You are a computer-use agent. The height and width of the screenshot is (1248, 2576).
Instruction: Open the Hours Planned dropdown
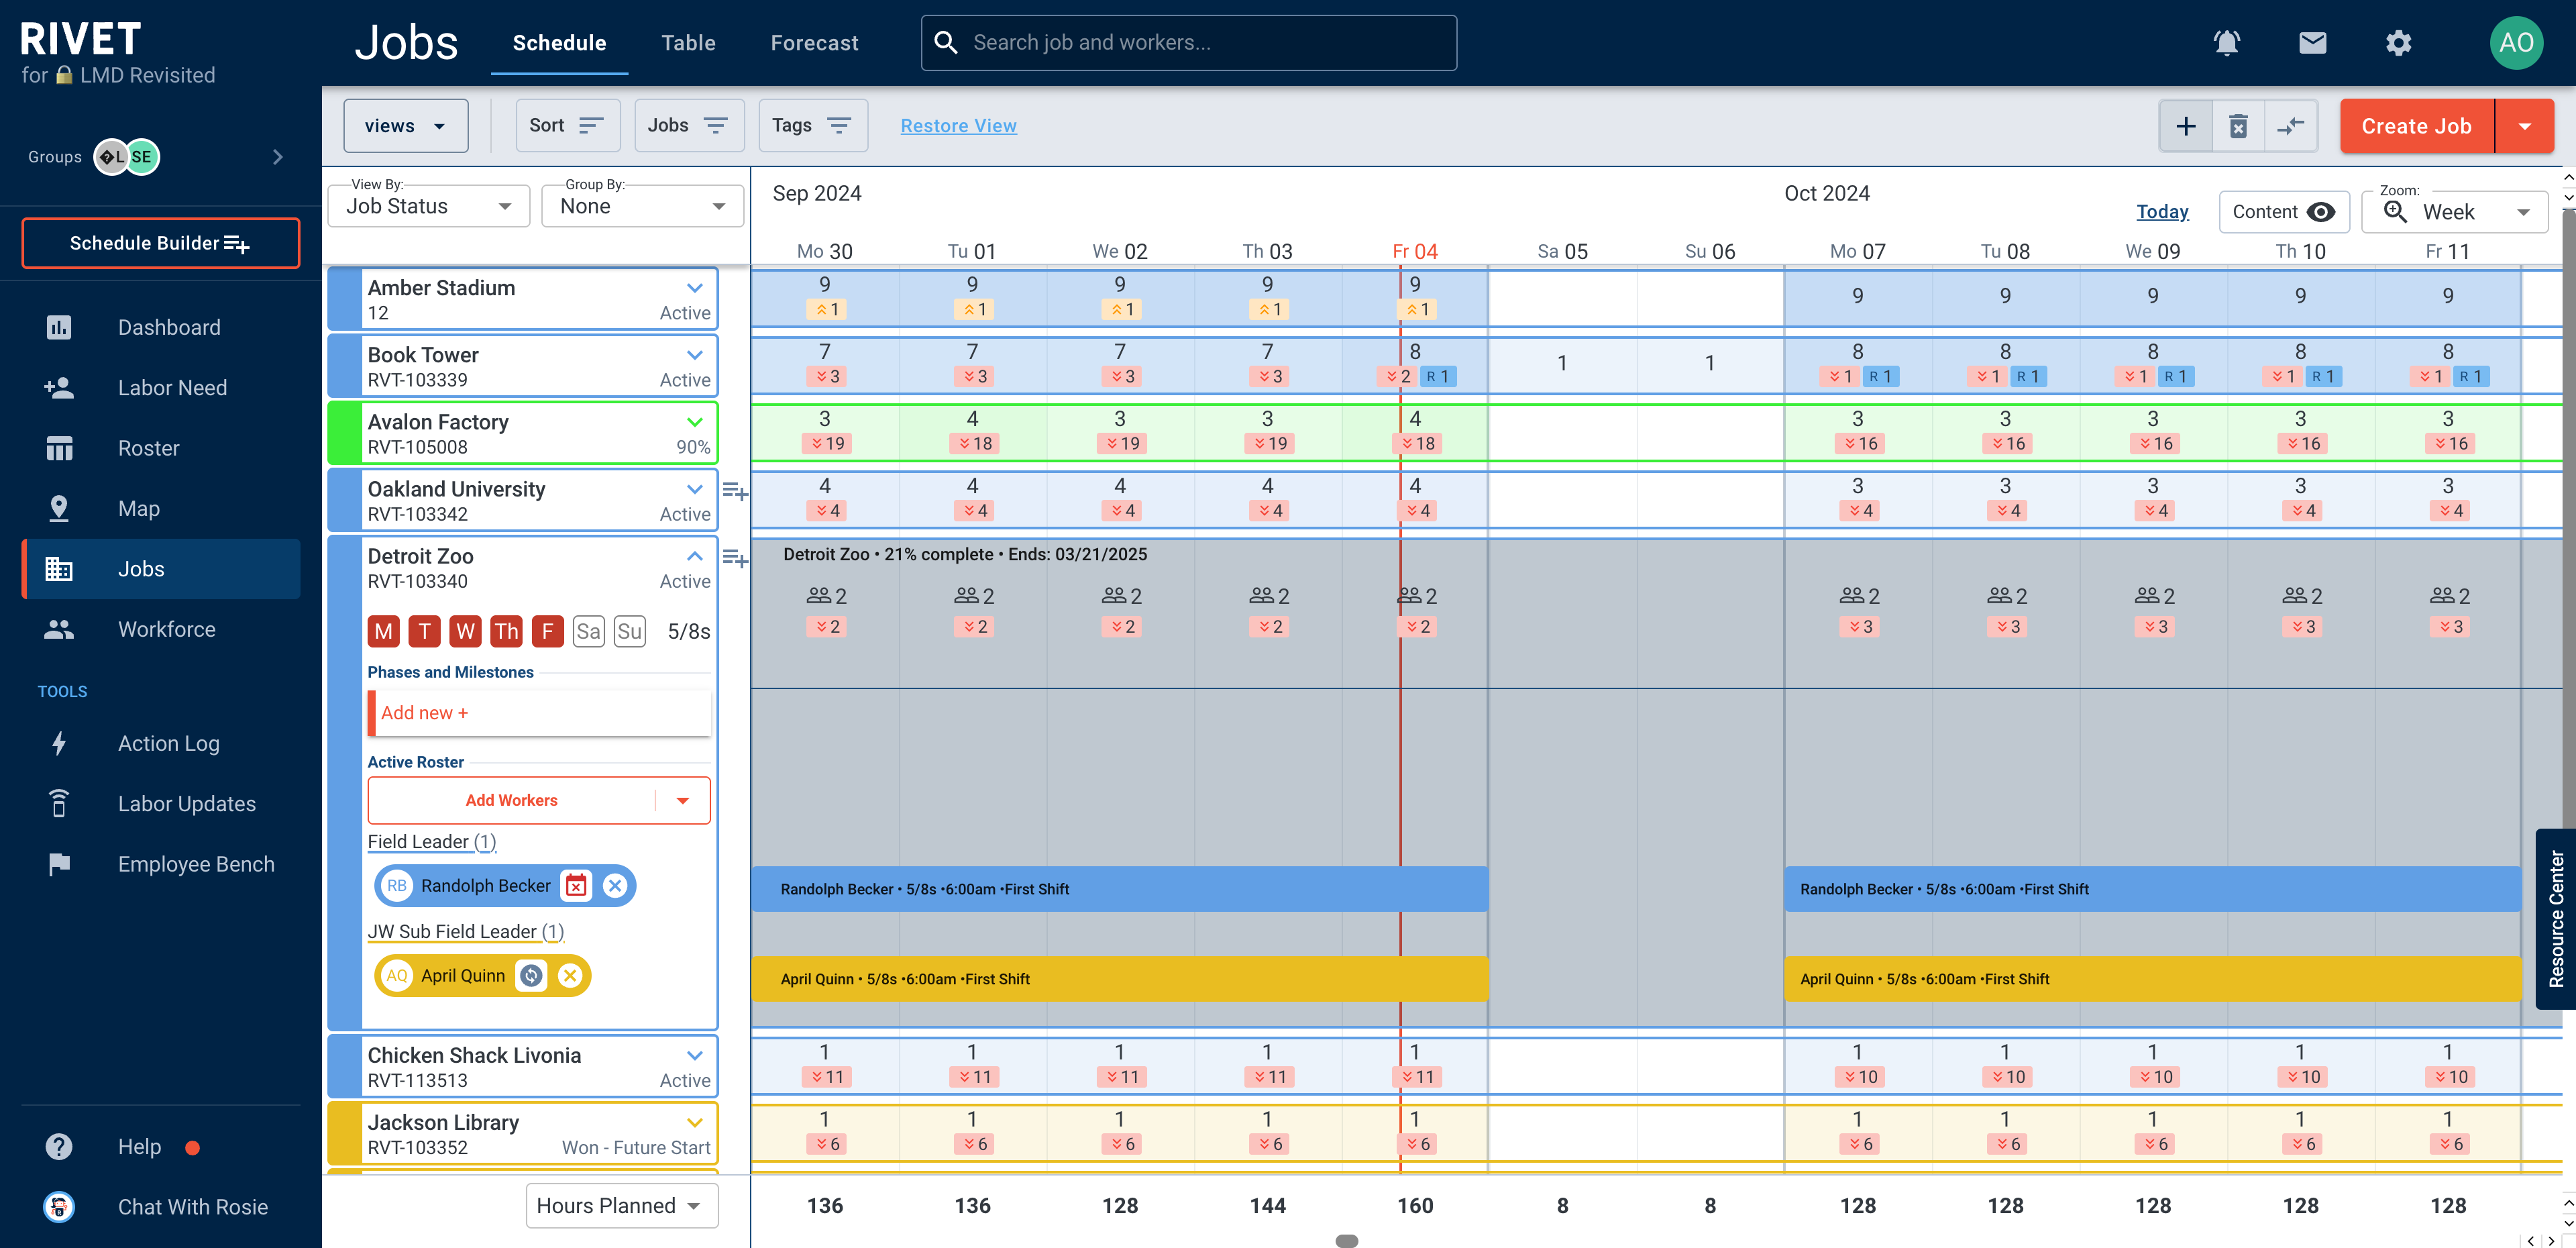(x=622, y=1206)
